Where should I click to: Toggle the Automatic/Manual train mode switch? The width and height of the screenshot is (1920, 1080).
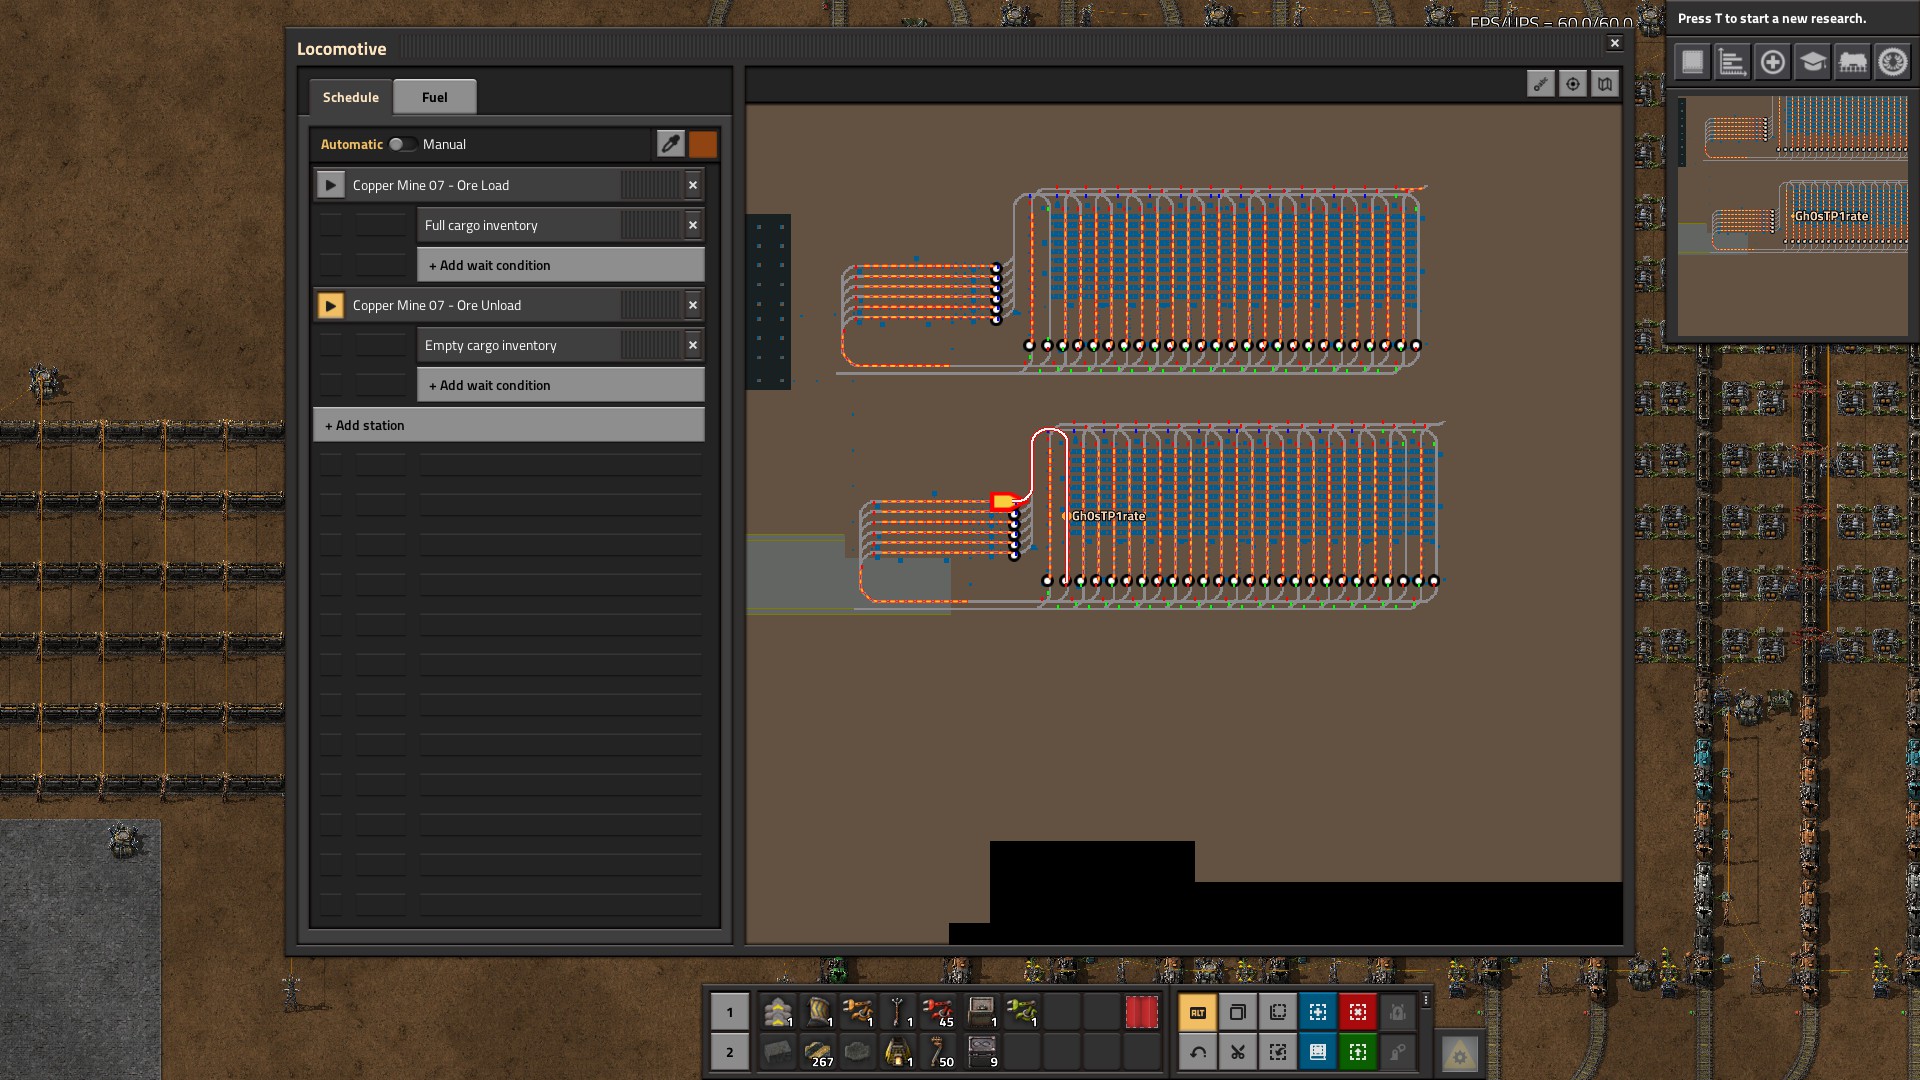pos(402,144)
